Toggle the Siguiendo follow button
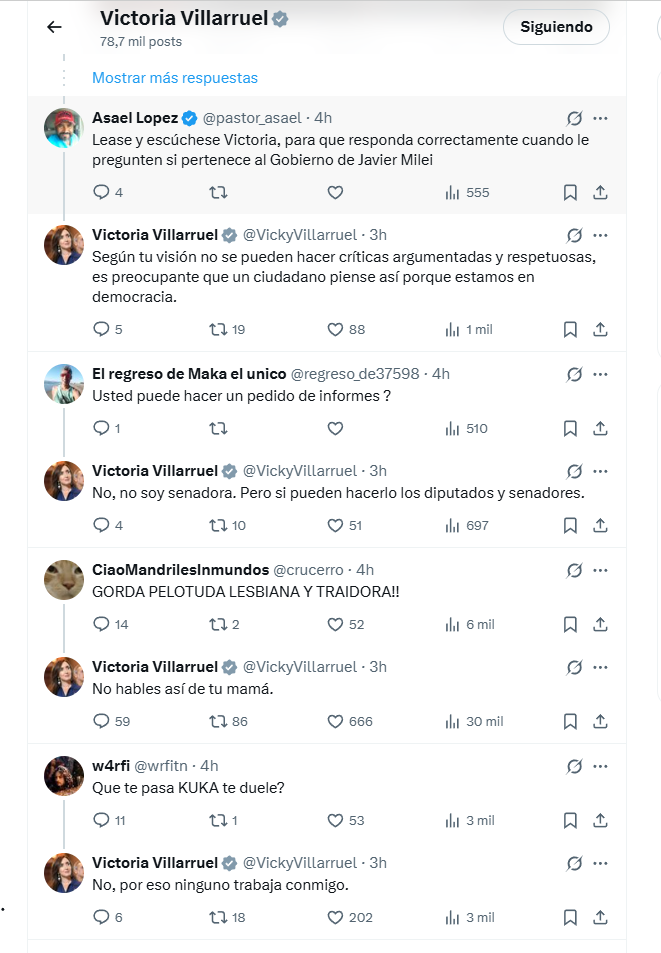 tap(556, 27)
